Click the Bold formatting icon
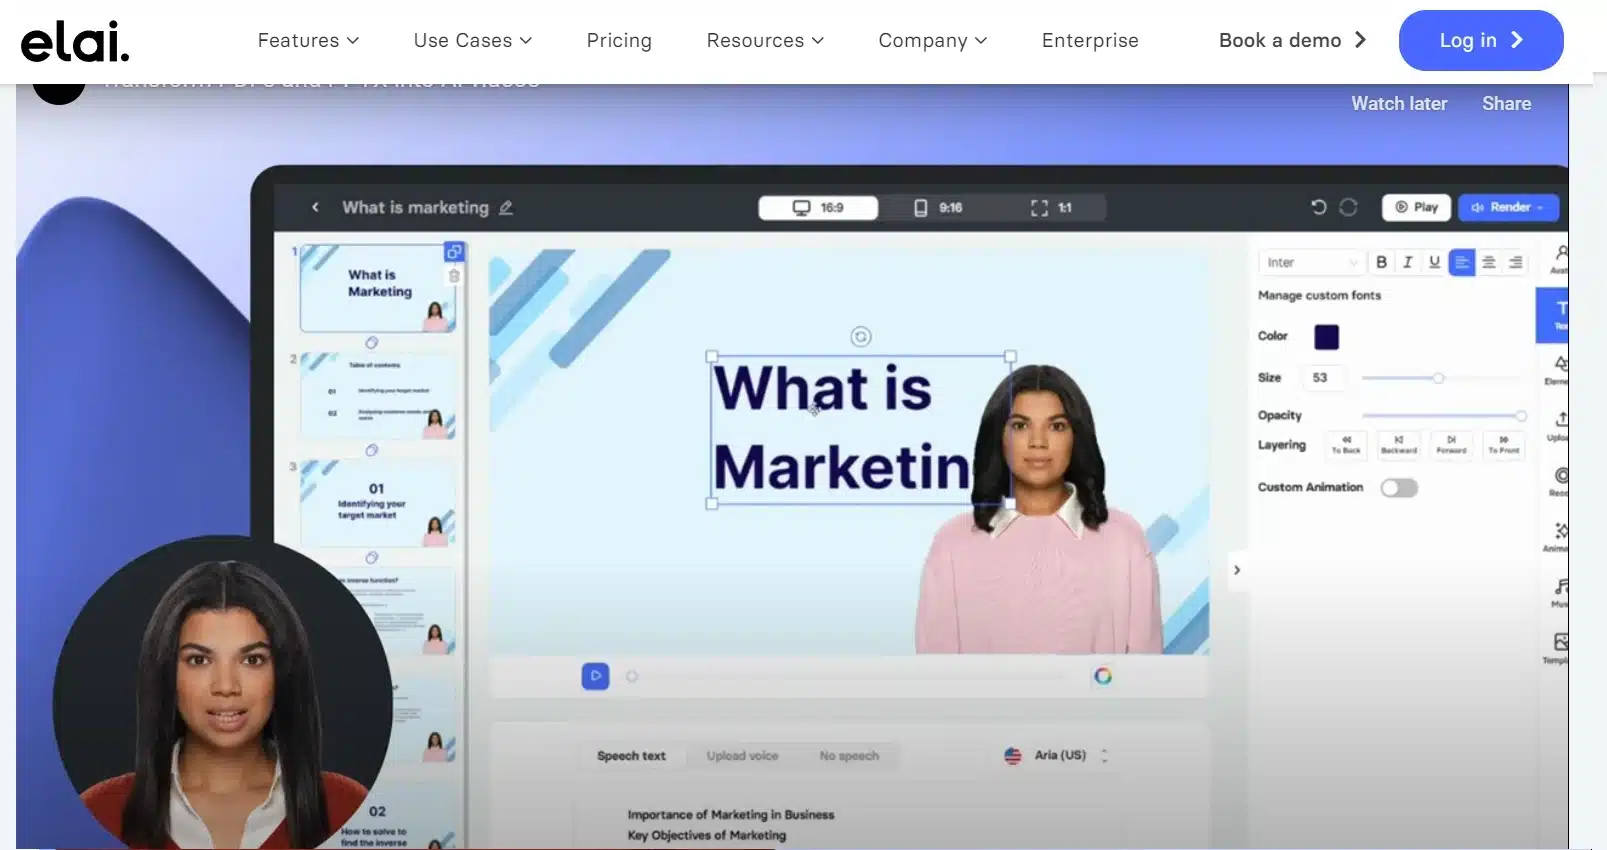The height and width of the screenshot is (850, 1607). [x=1381, y=262]
